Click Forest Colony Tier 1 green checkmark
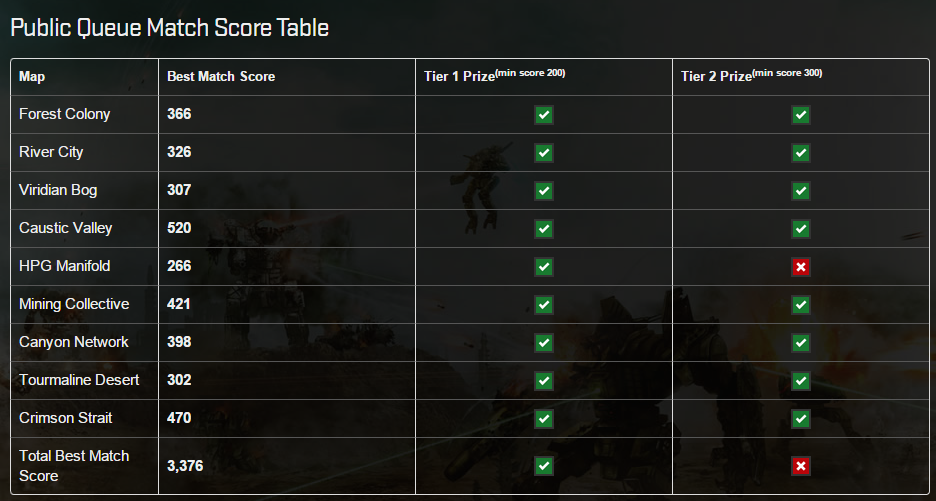 pyautogui.click(x=544, y=115)
